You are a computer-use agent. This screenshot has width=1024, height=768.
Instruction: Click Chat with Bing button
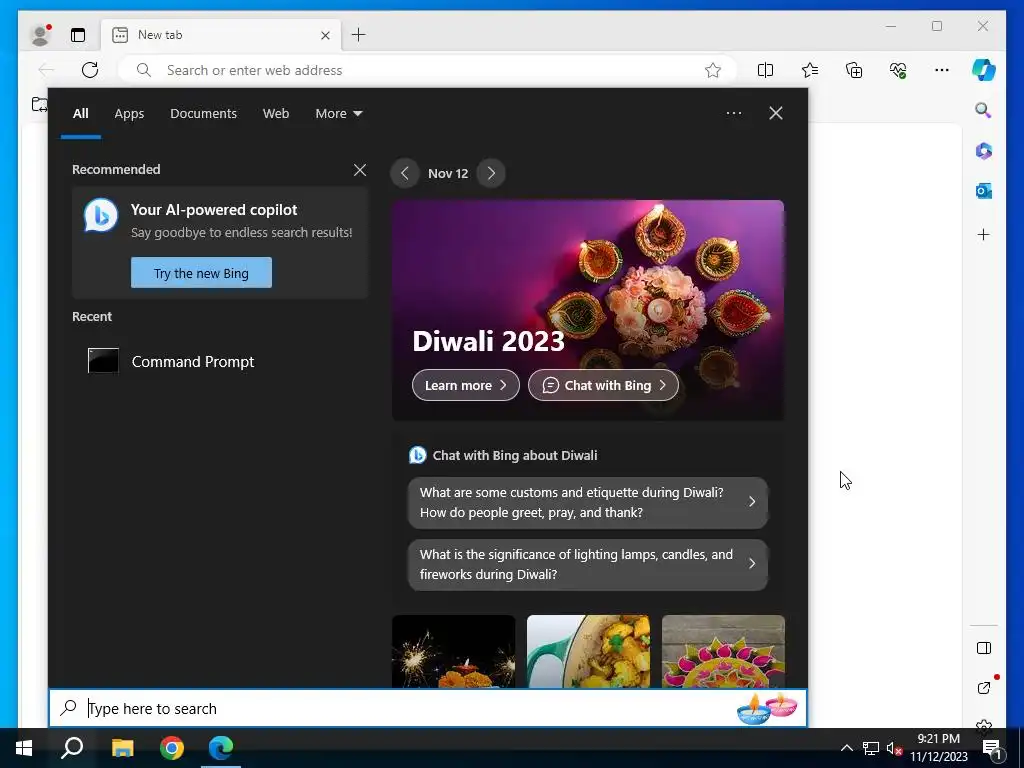pos(603,385)
